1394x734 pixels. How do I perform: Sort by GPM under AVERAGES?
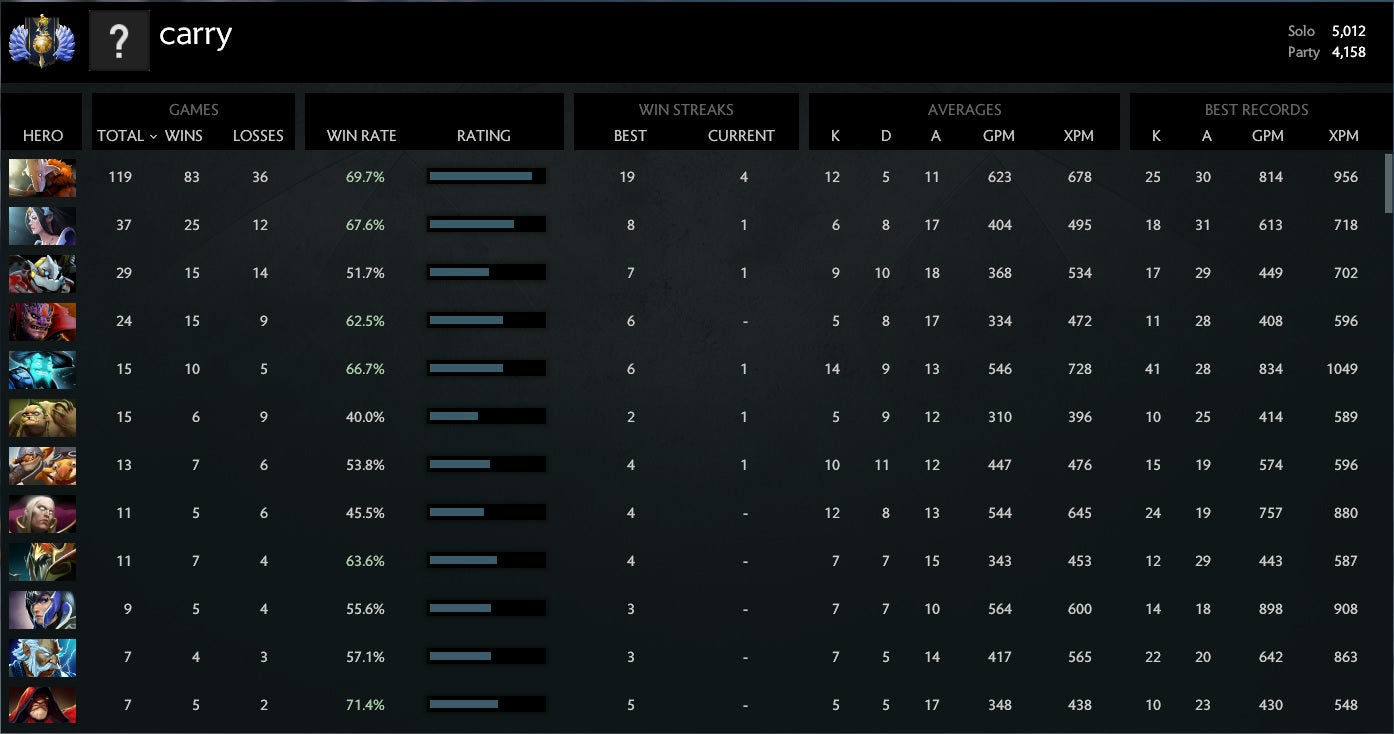(998, 136)
